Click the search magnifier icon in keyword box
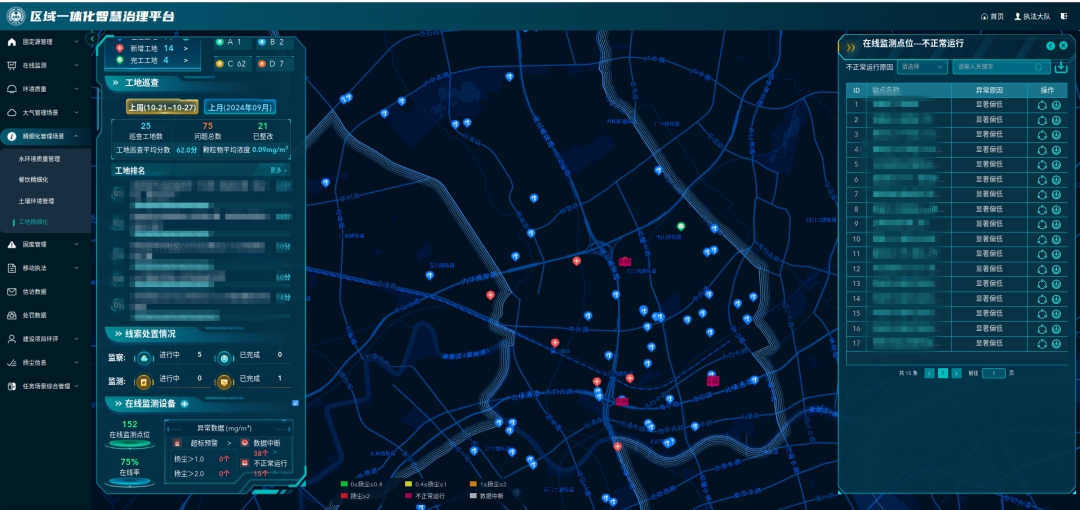1080x510 pixels. (1039, 67)
